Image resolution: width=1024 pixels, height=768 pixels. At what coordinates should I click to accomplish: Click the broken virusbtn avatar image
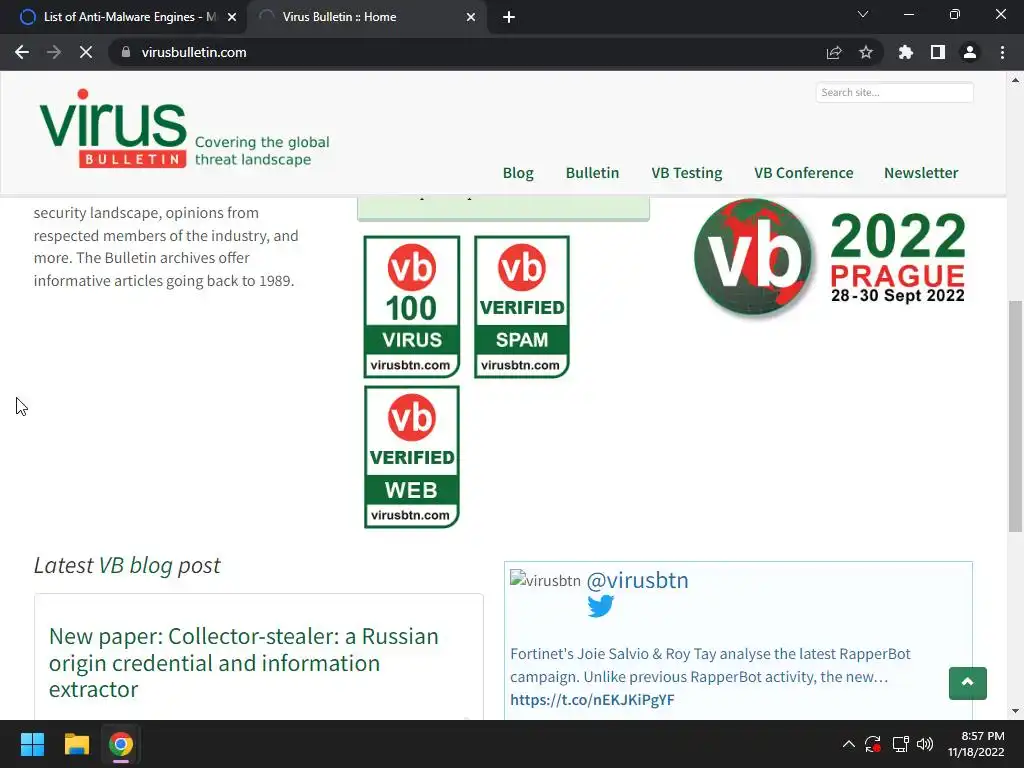click(x=545, y=579)
